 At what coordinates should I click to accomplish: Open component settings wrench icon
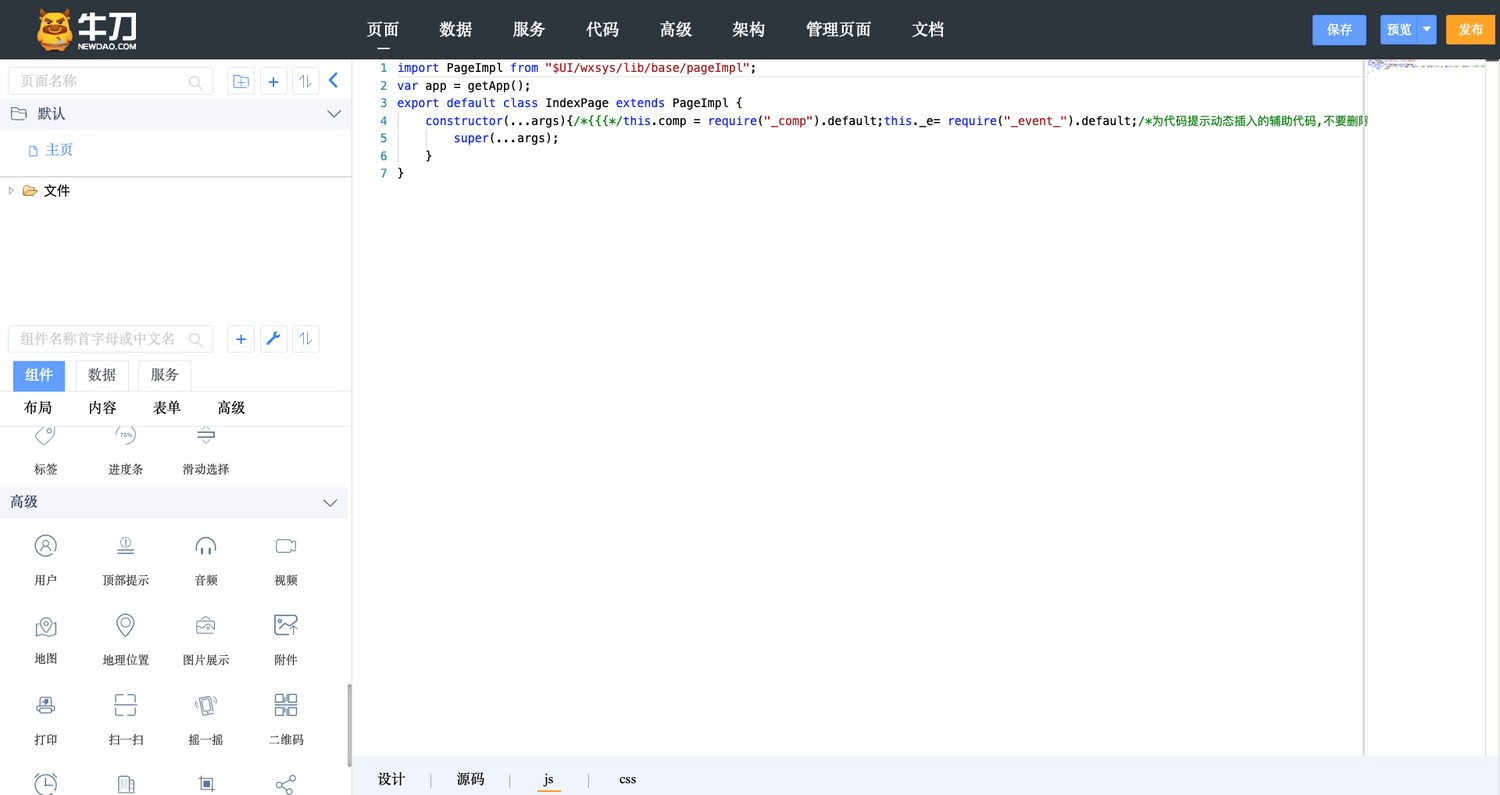pyautogui.click(x=273, y=339)
